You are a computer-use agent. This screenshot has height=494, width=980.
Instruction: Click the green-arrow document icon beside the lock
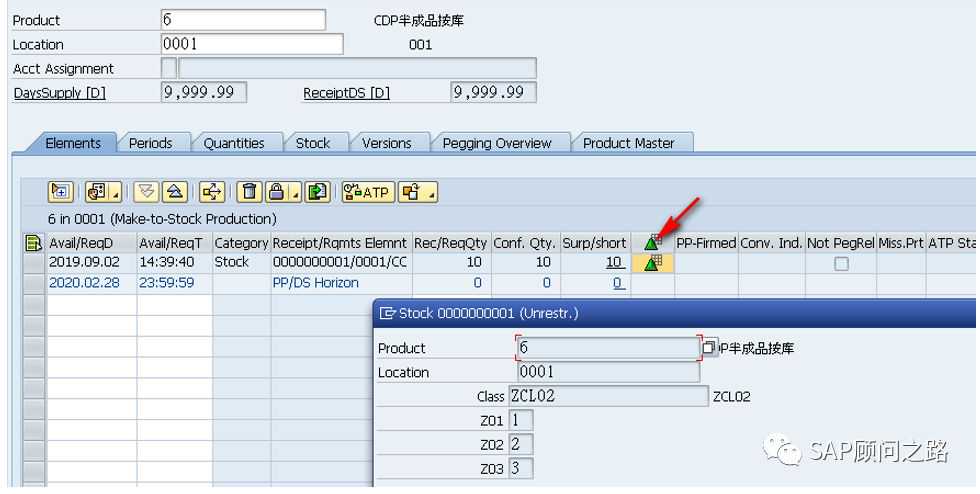pos(317,192)
